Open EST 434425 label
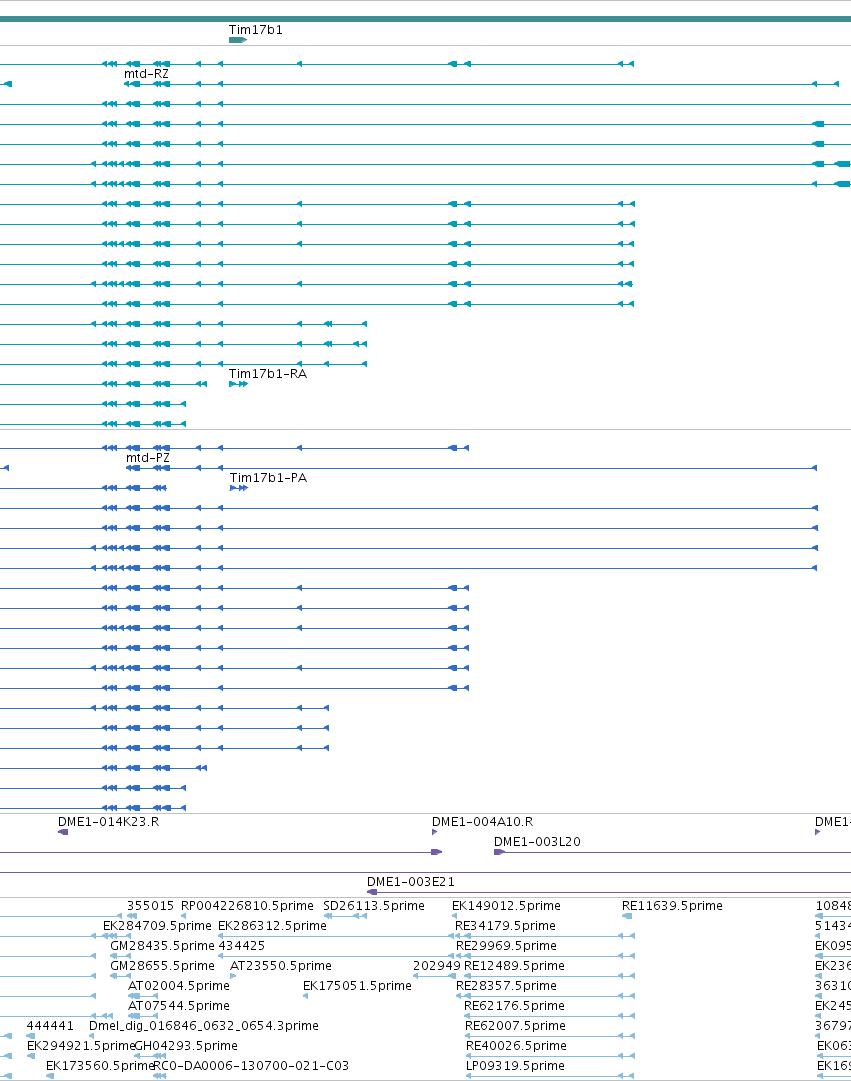 click(241, 946)
